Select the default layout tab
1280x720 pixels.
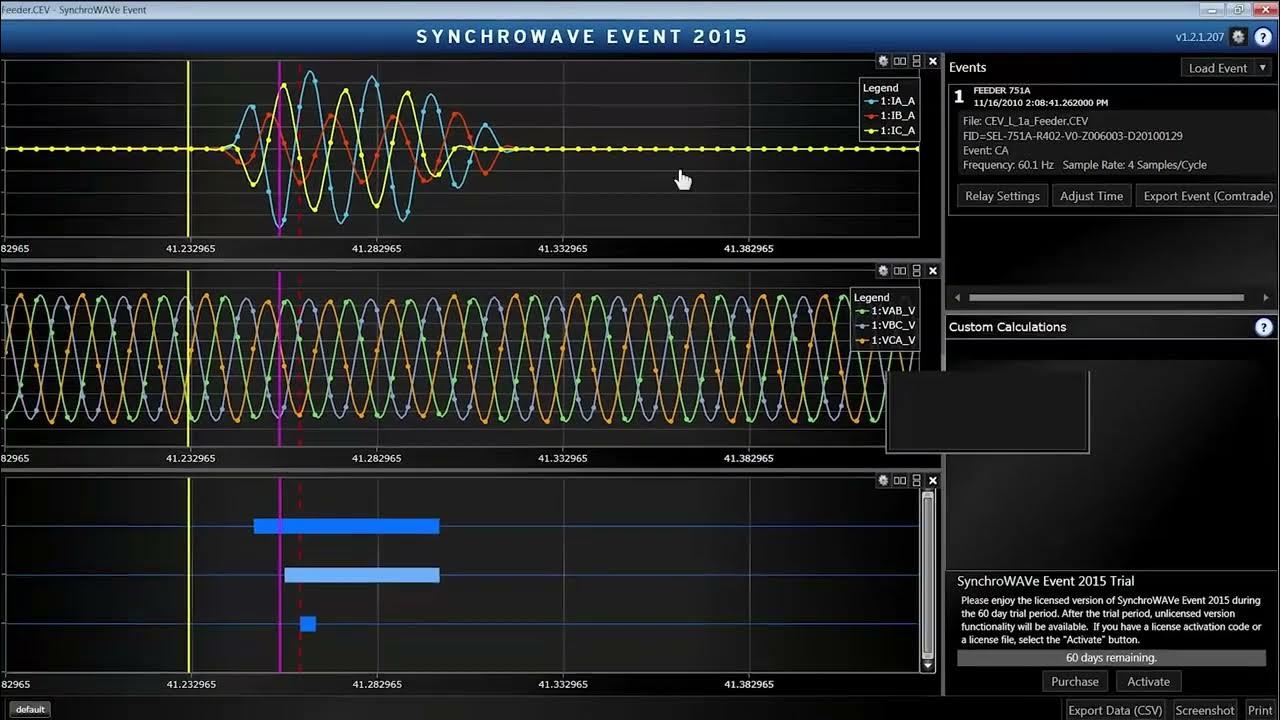30,709
